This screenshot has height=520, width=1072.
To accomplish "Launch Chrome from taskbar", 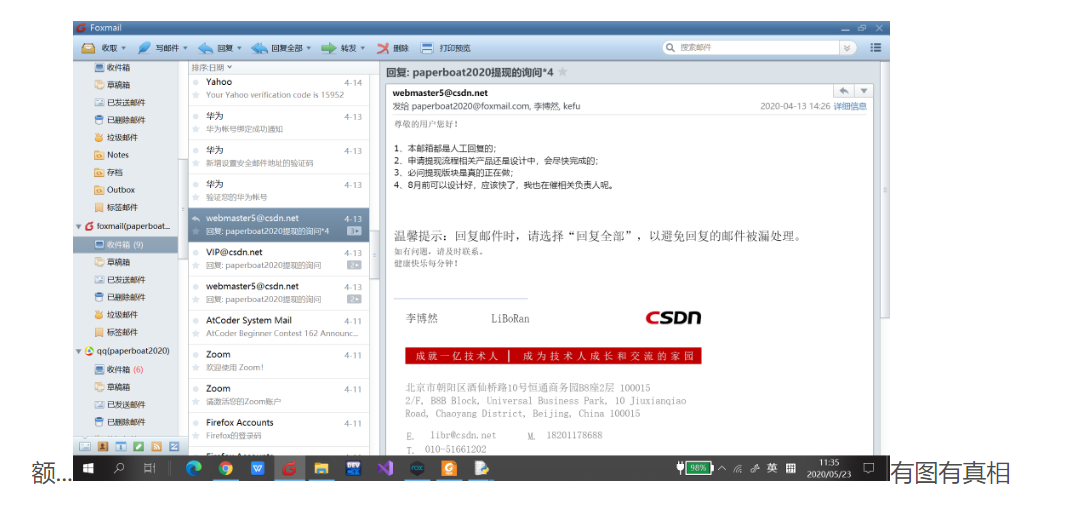I will (226, 469).
